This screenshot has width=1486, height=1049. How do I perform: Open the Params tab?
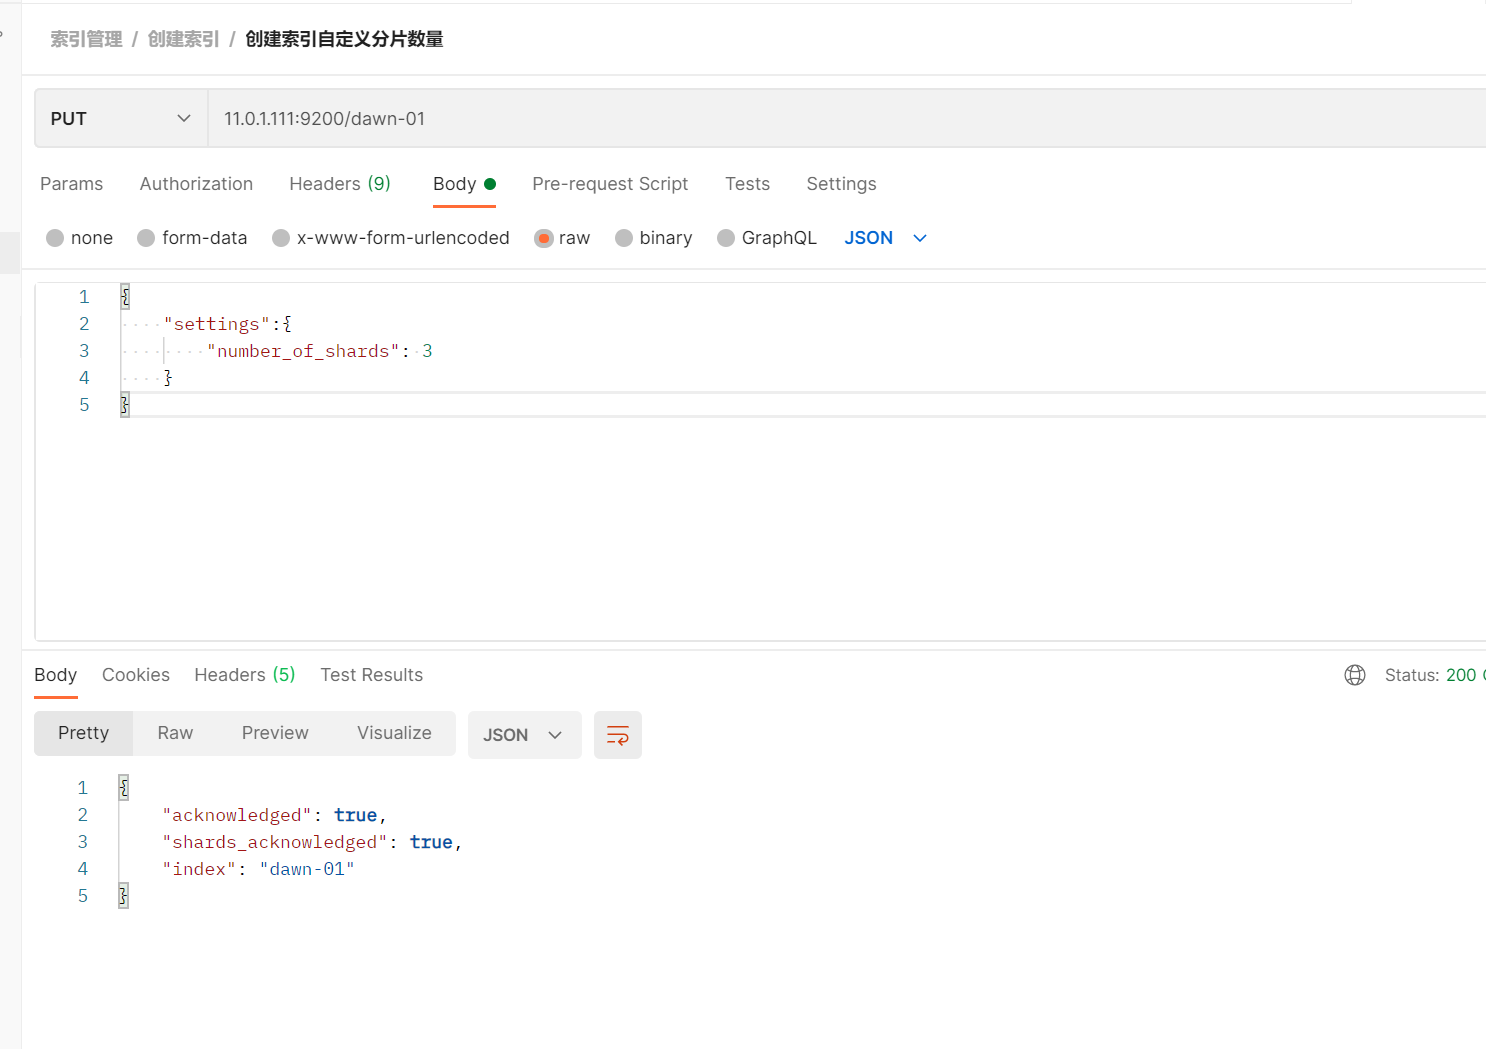click(71, 184)
